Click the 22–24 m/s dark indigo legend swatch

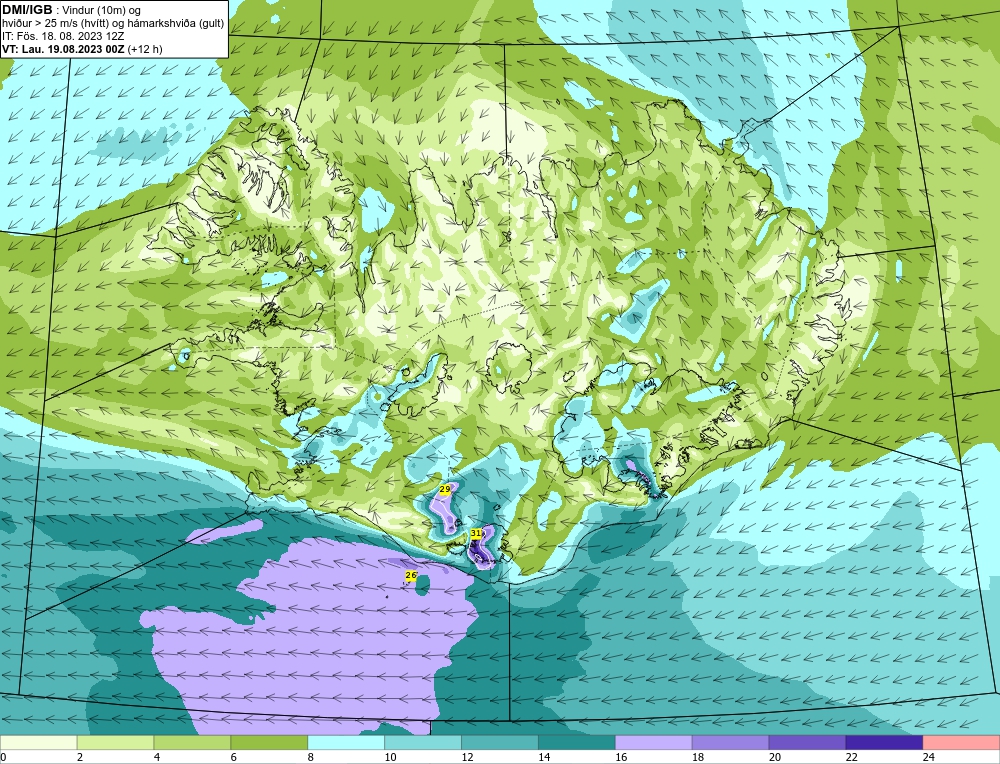click(885, 743)
